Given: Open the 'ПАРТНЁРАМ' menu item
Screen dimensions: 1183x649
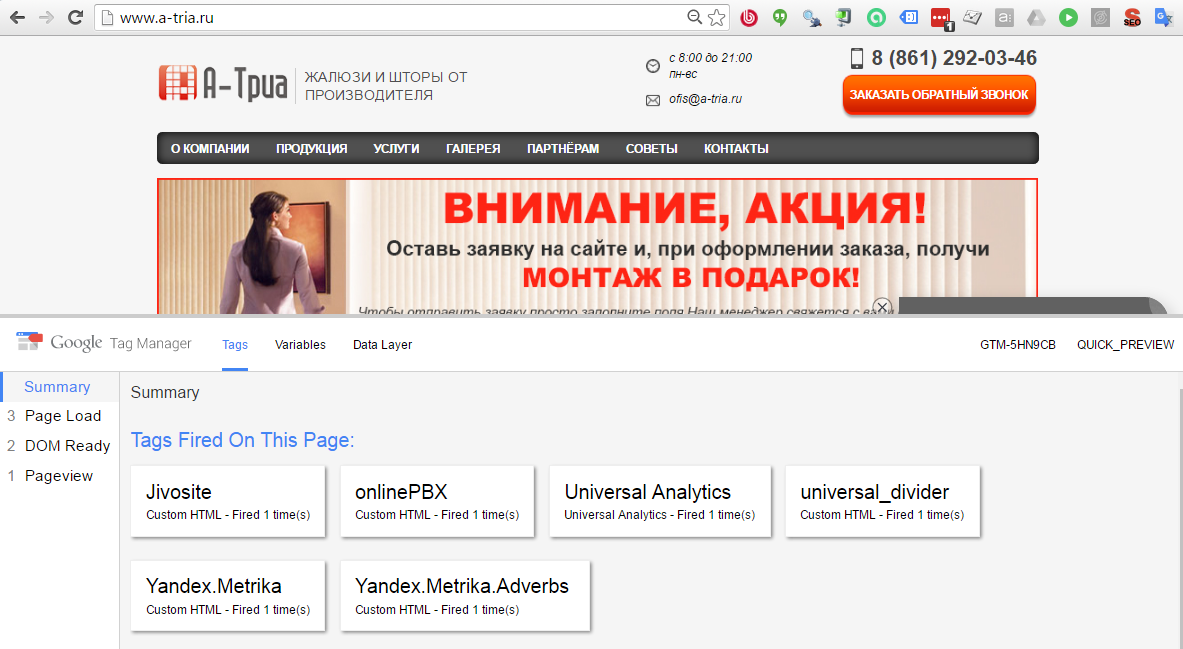Looking at the screenshot, I should (563, 149).
